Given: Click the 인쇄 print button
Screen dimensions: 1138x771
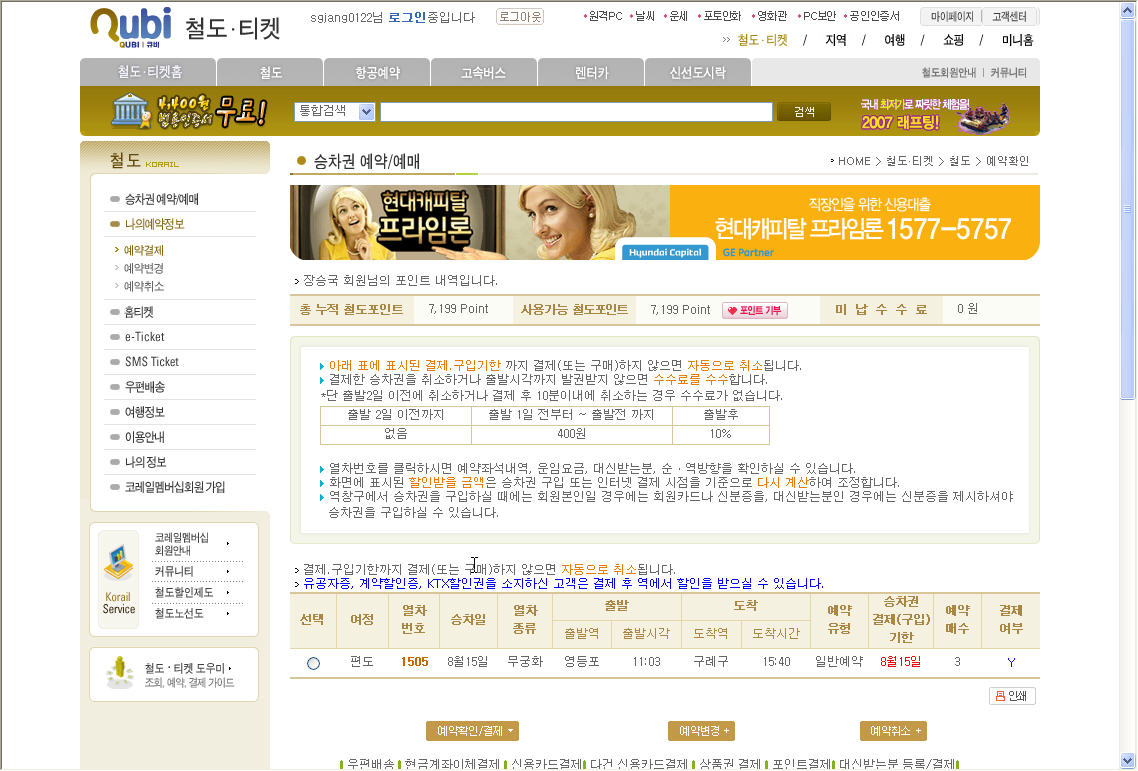Looking at the screenshot, I should tap(1012, 695).
